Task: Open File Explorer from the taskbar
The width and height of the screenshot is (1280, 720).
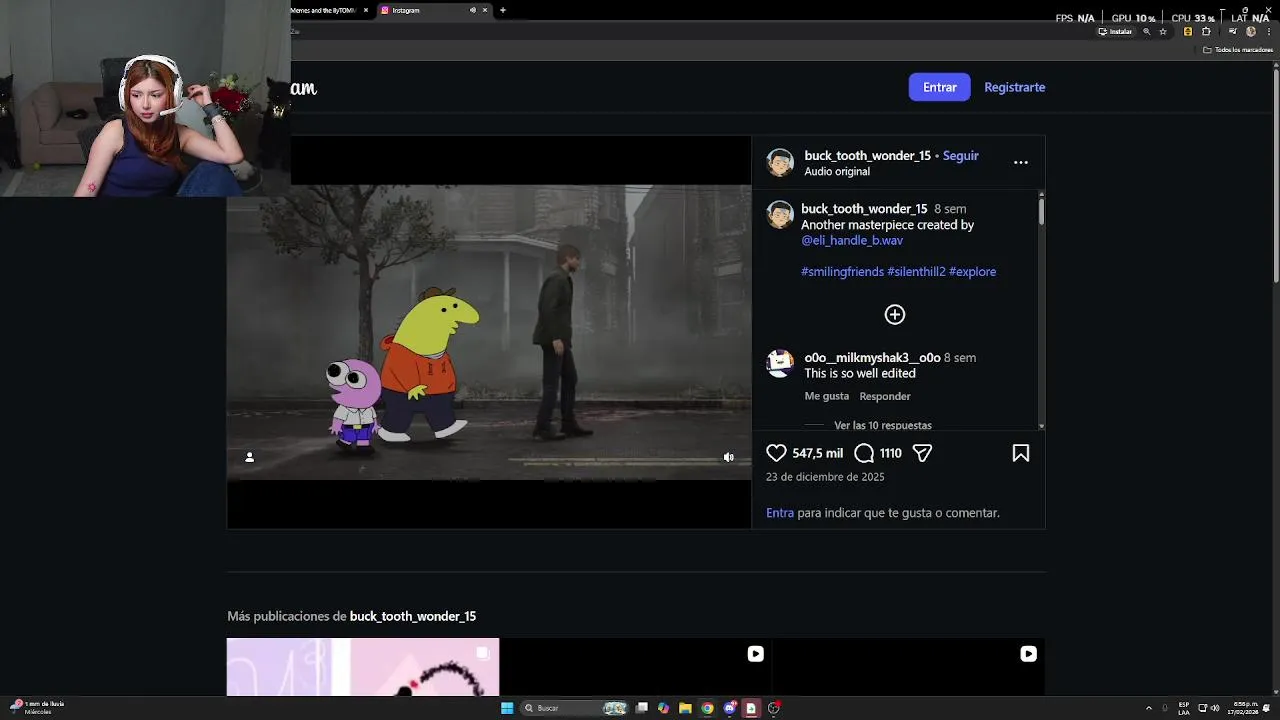Action: click(685, 708)
